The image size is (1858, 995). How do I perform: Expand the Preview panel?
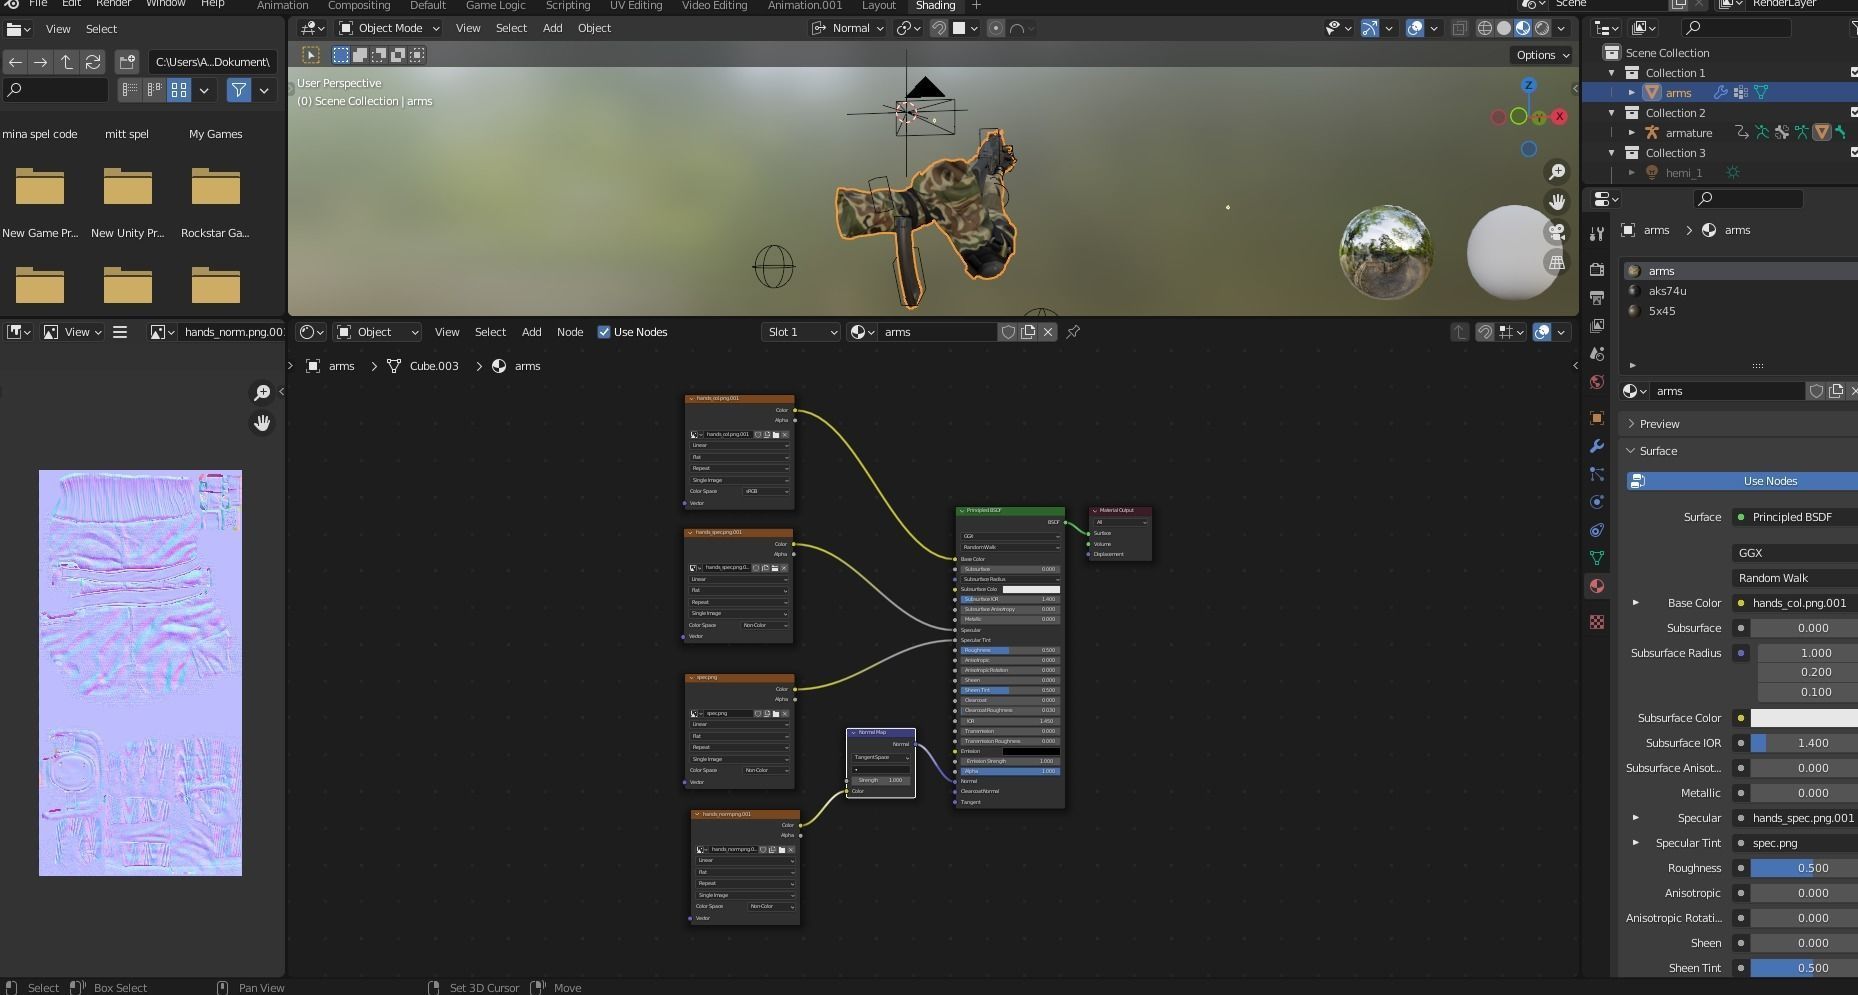pyautogui.click(x=1659, y=424)
